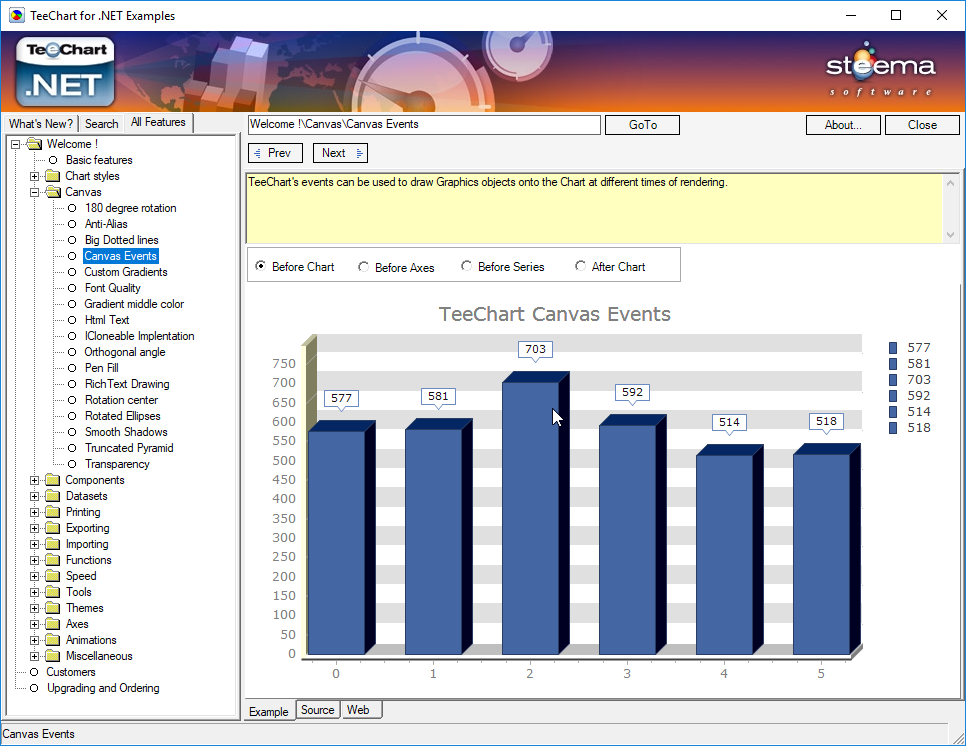Screen dimensions: 966x746
Task: Click the bullet icon beside Anti-Alias
Action: (x=72, y=224)
